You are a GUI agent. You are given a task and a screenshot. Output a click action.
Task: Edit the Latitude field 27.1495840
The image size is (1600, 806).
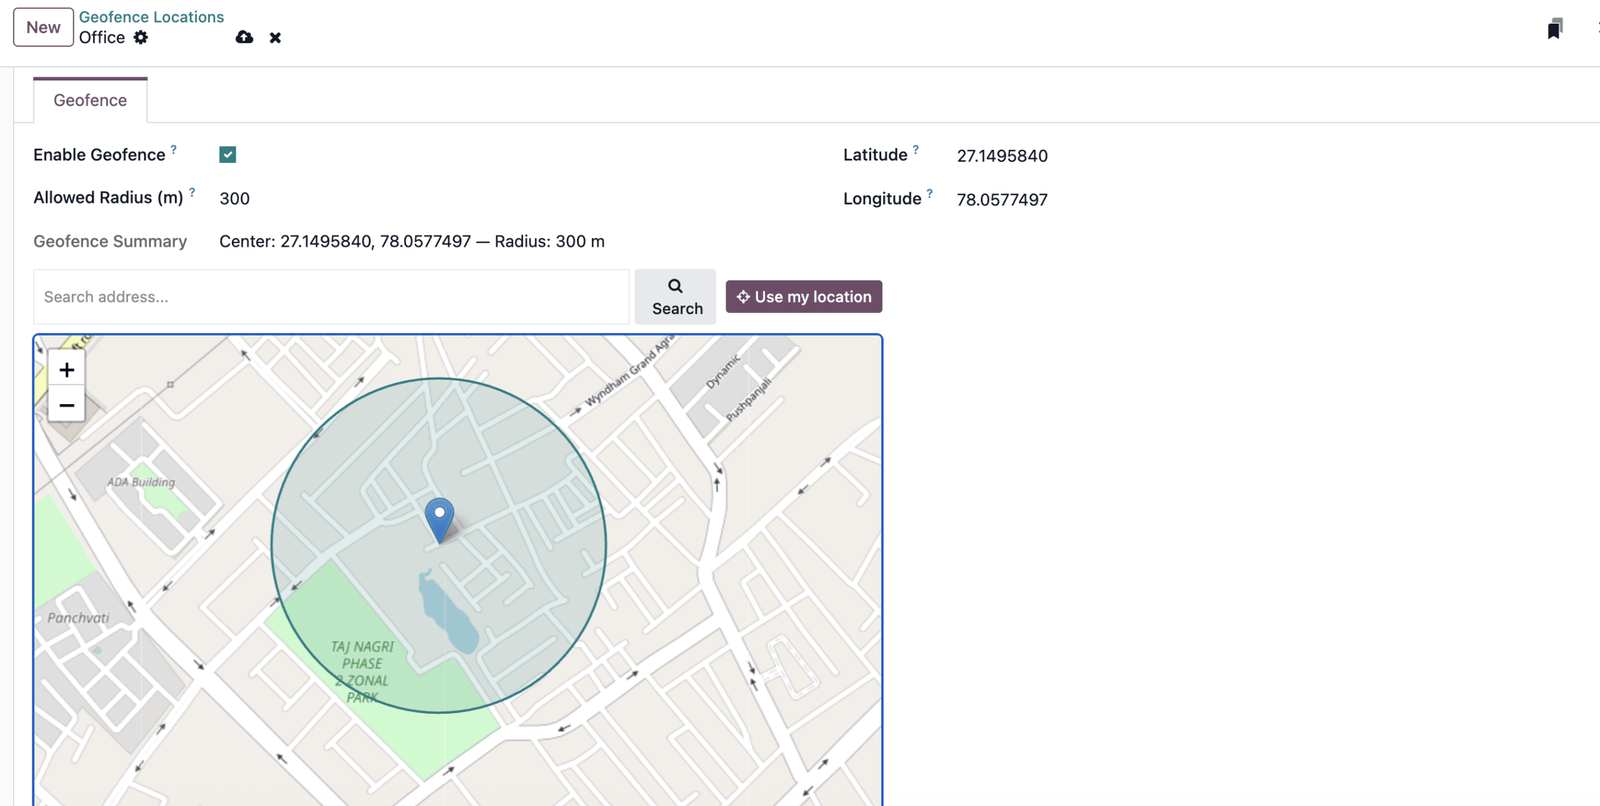[1002, 155]
